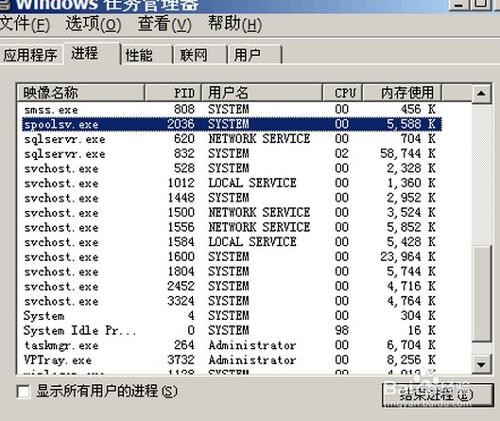Open the 选项(O) menu

tap(93, 24)
